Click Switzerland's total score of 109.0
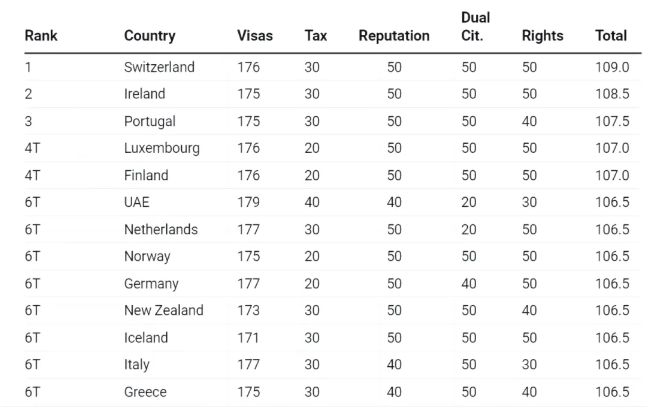 point(611,67)
